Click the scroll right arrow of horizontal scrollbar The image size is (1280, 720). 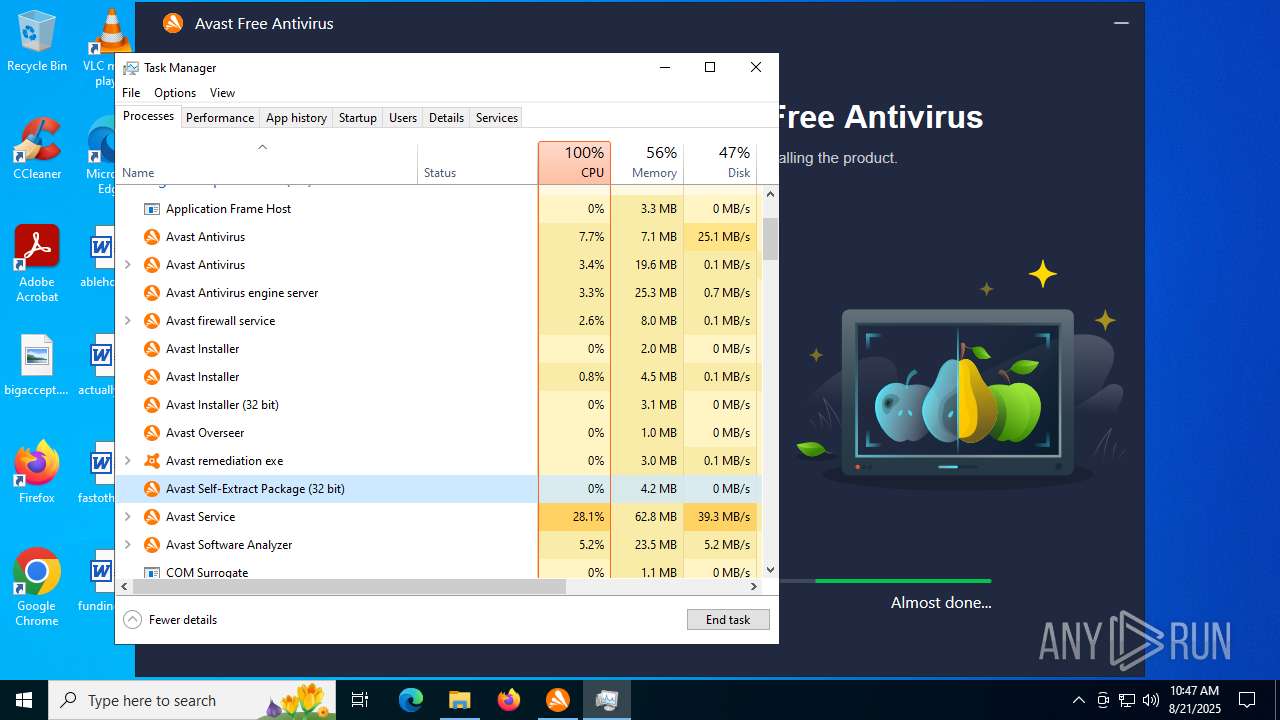[x=753, y=587]
